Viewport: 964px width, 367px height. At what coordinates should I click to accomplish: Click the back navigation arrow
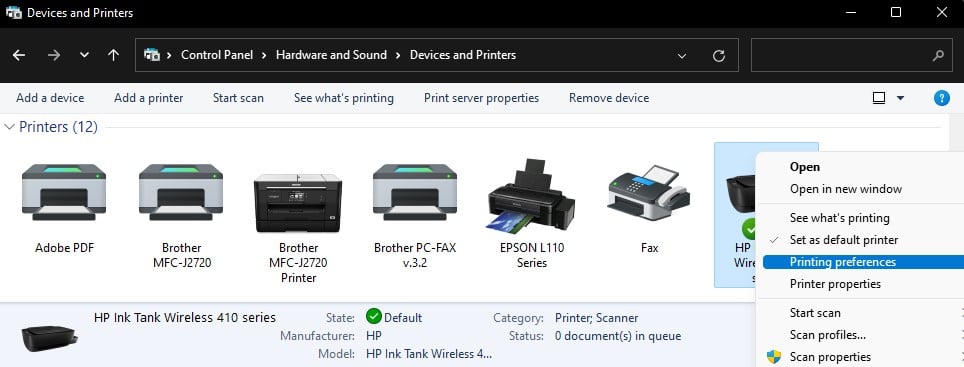pyautogui.click(x=19, y=55)
